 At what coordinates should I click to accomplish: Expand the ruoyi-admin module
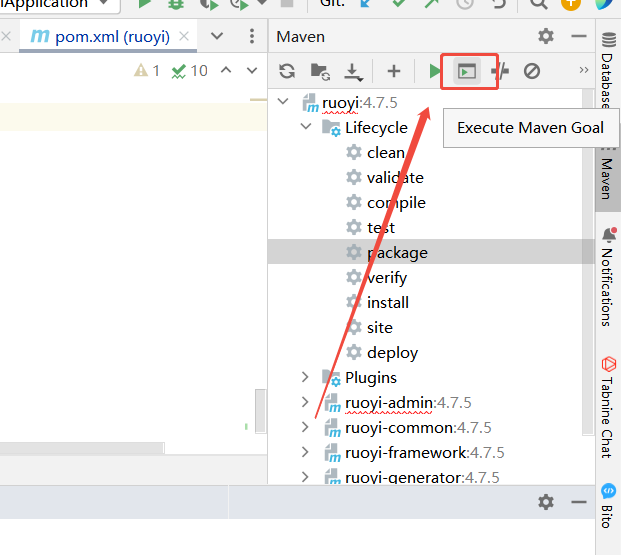tap(305, 402)
